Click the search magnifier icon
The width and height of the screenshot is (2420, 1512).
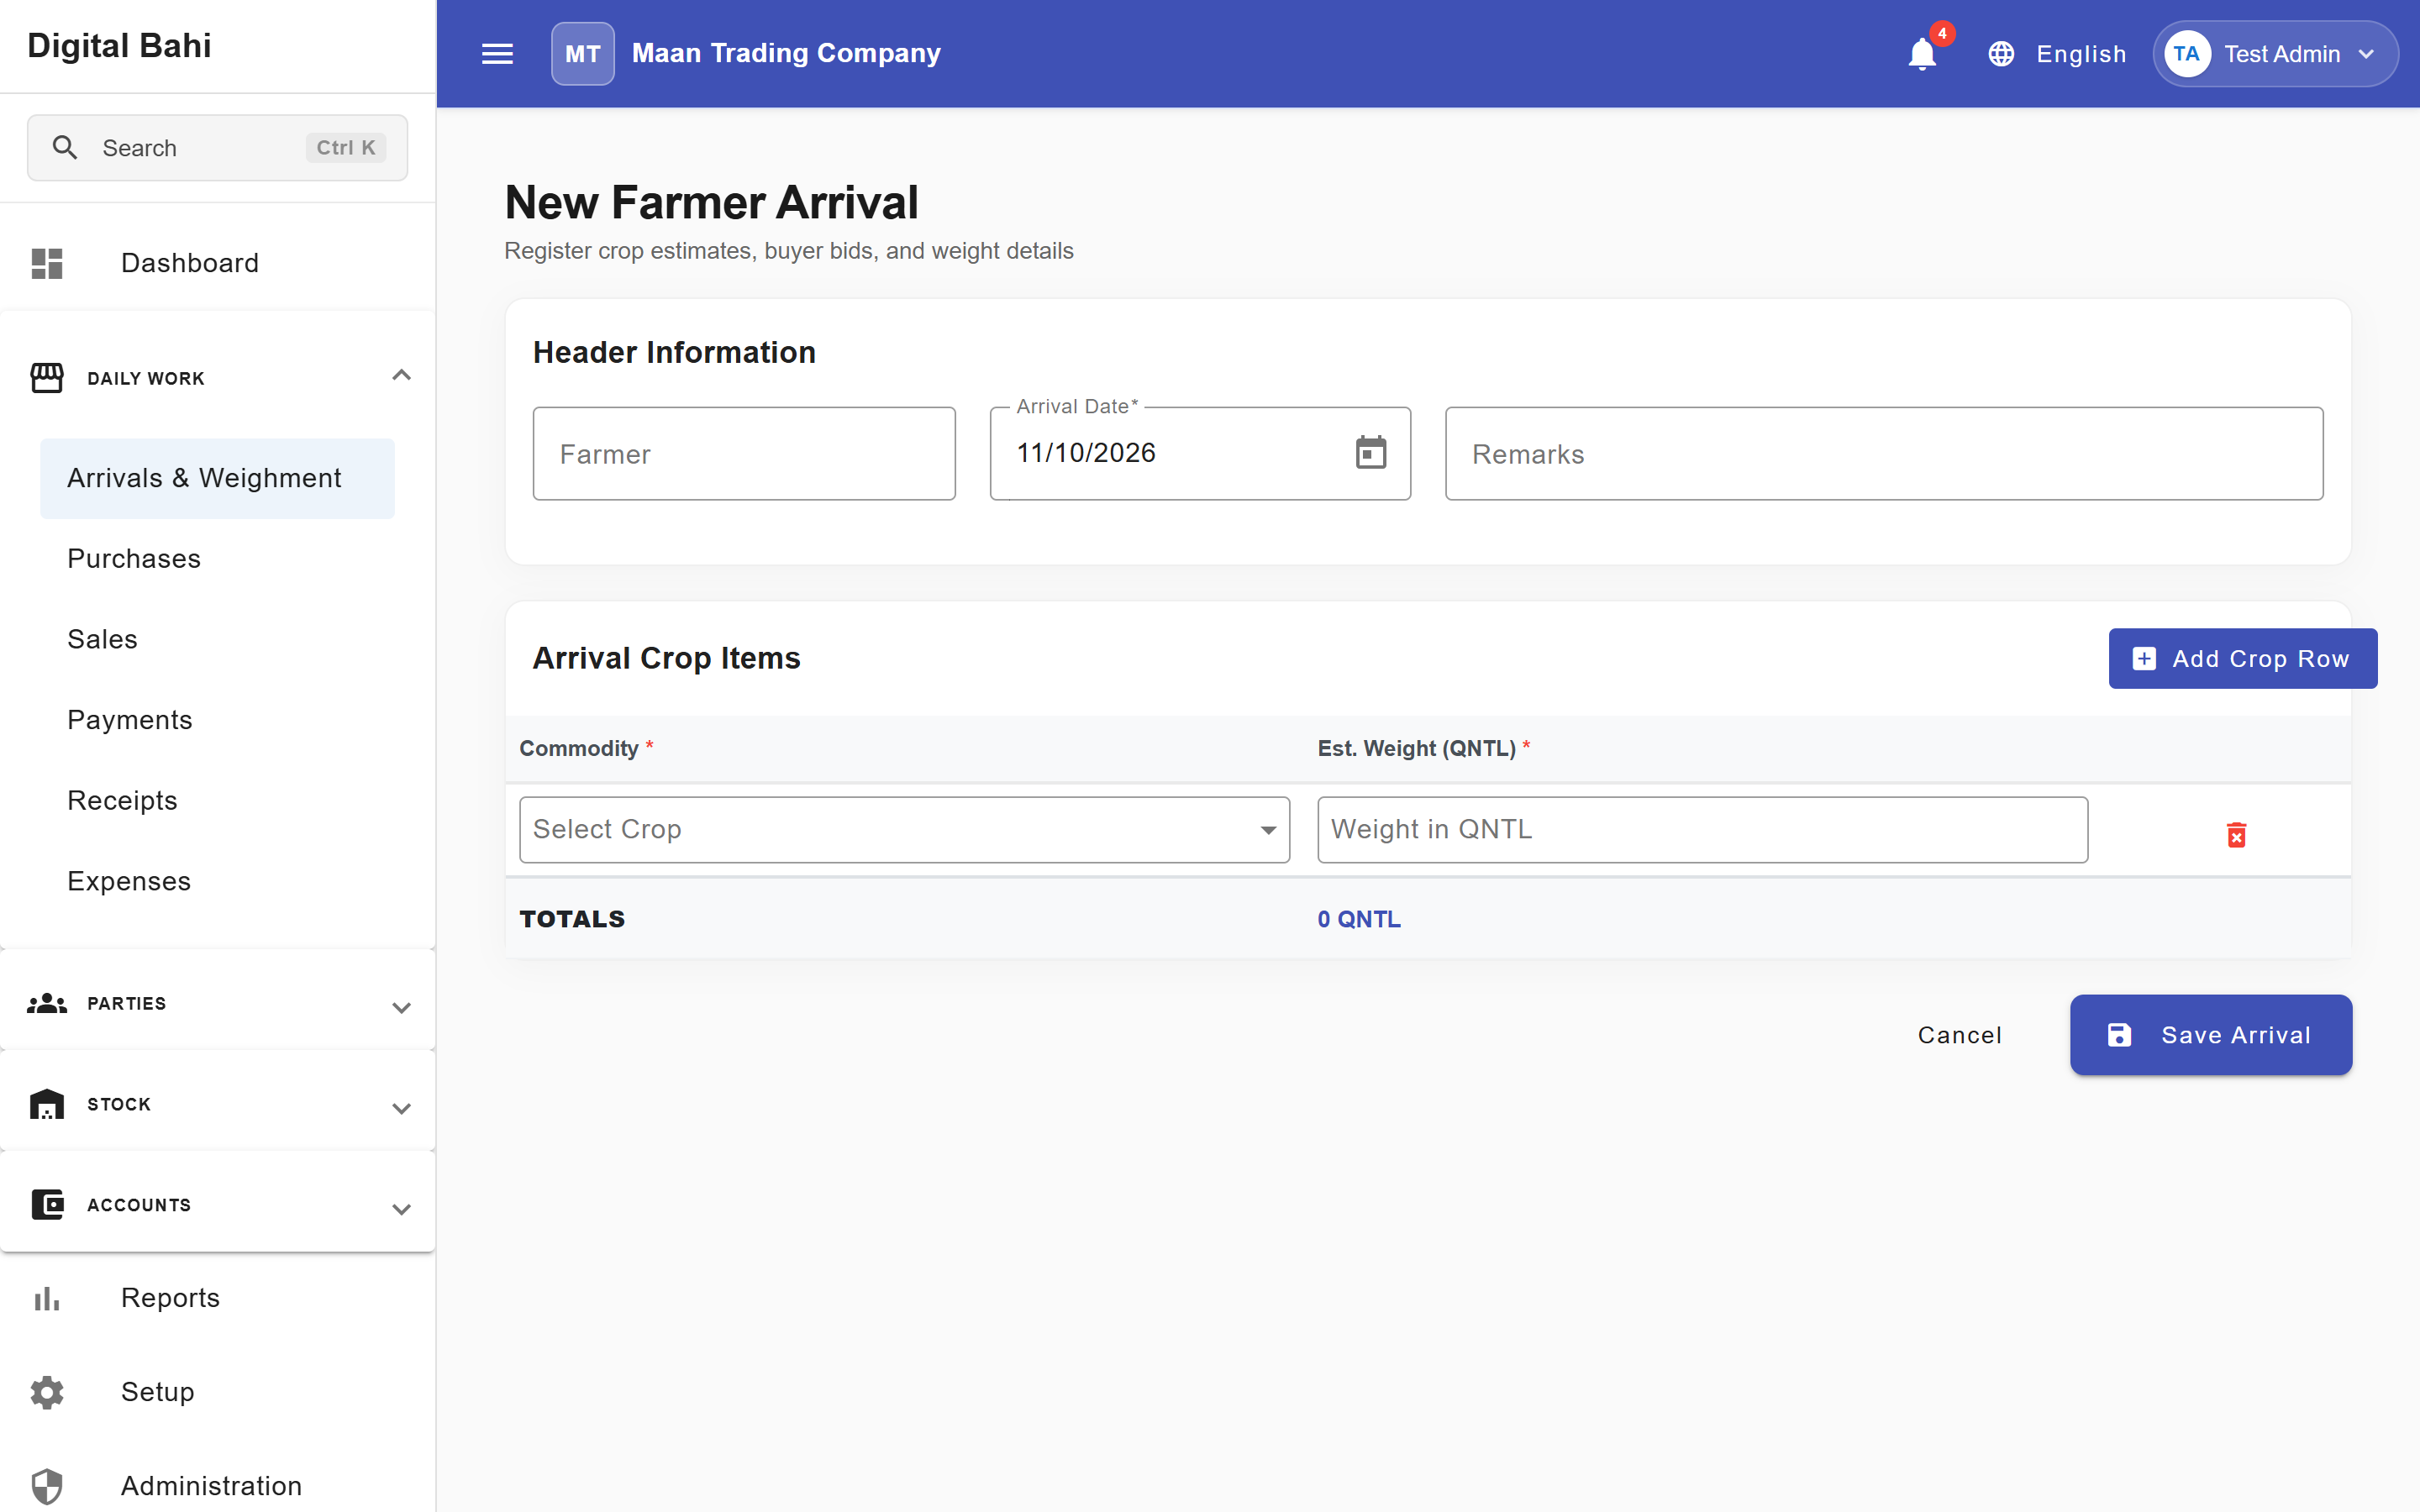[65, 148]
